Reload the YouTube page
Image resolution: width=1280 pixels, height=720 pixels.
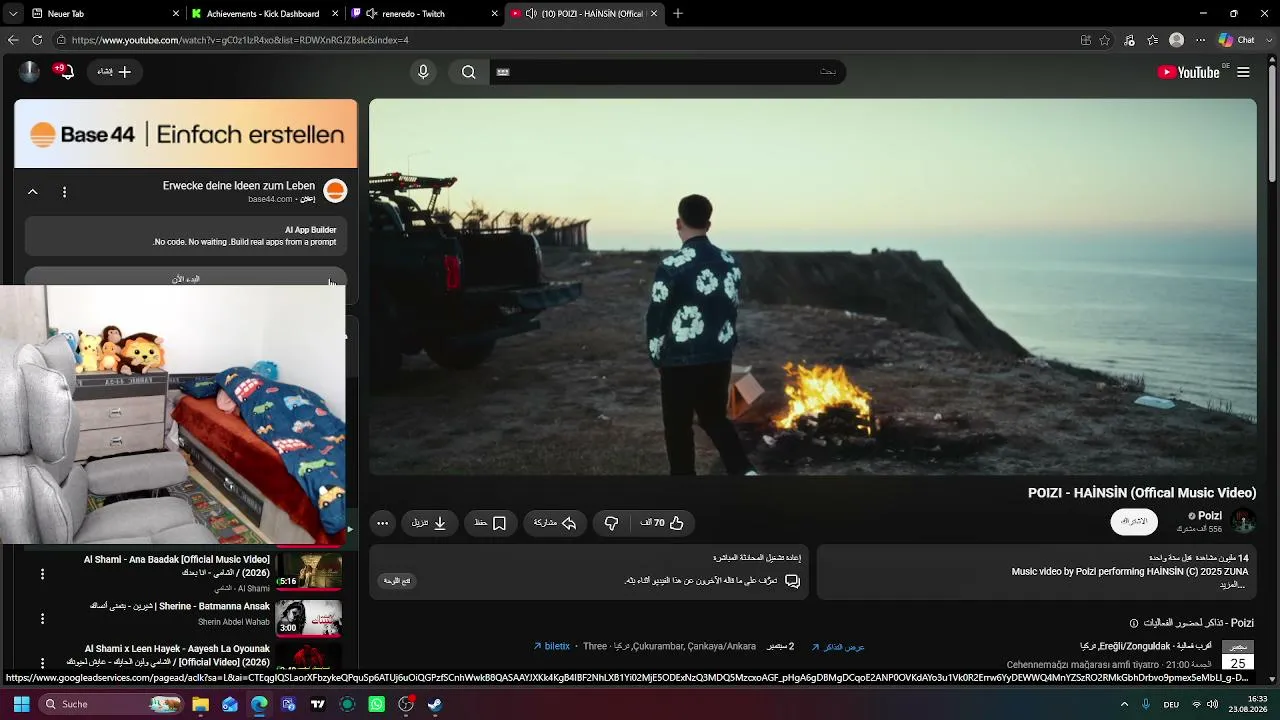tap(37, 40)
